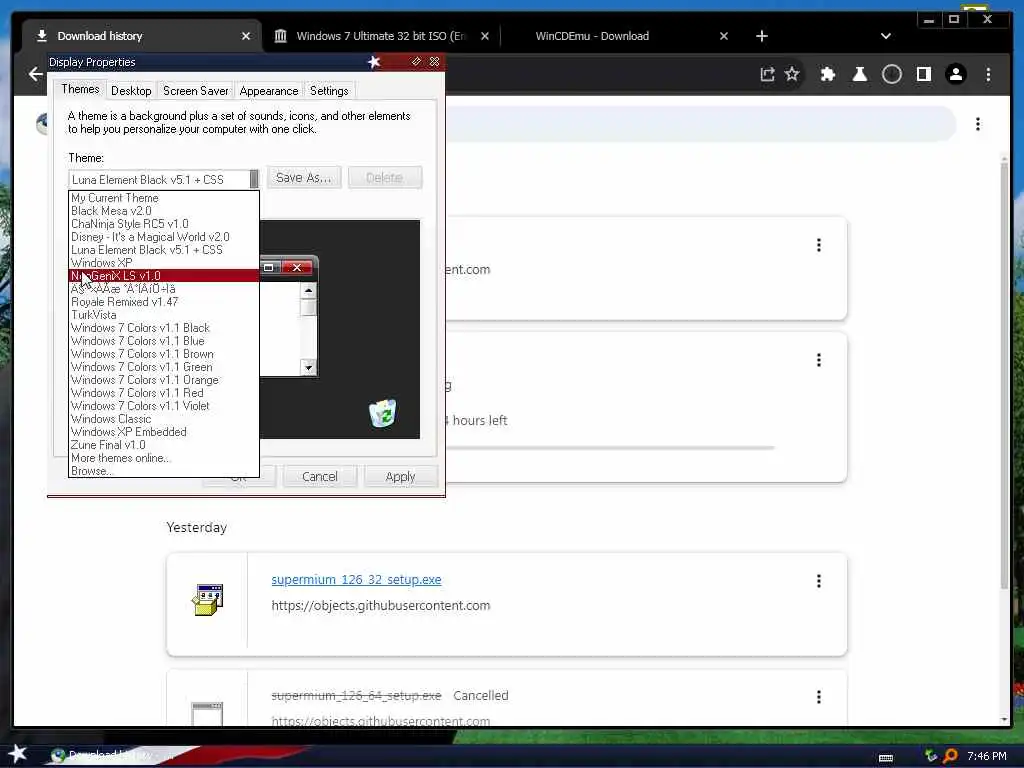Open the downloads page more-actions menu
1024x768 pixels.
978,124
